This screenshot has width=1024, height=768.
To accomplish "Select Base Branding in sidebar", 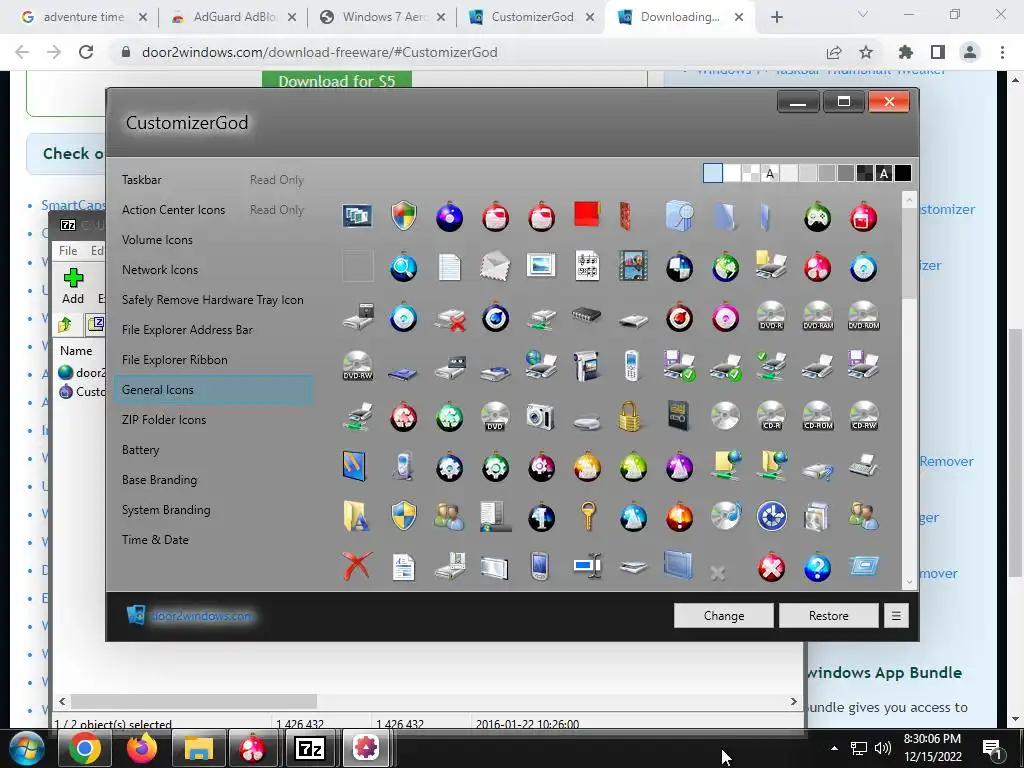I will [x=159, y=480].
